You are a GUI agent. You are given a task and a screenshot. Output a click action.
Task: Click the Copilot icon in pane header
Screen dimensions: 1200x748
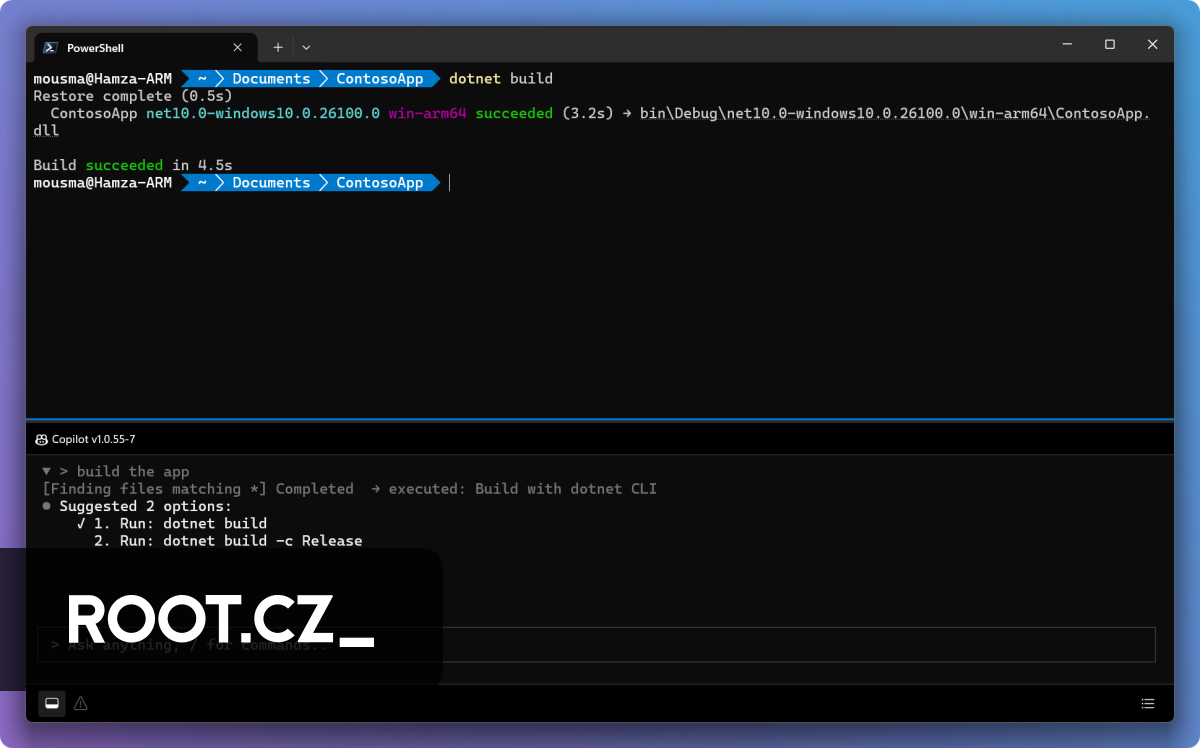(41, 439)
